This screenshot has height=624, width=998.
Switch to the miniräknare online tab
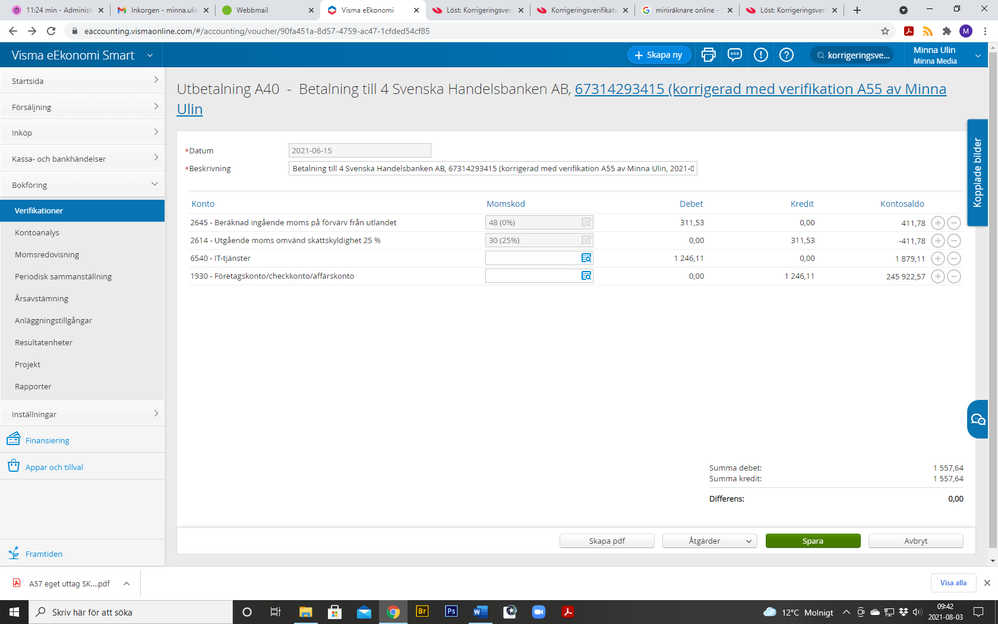686,10
